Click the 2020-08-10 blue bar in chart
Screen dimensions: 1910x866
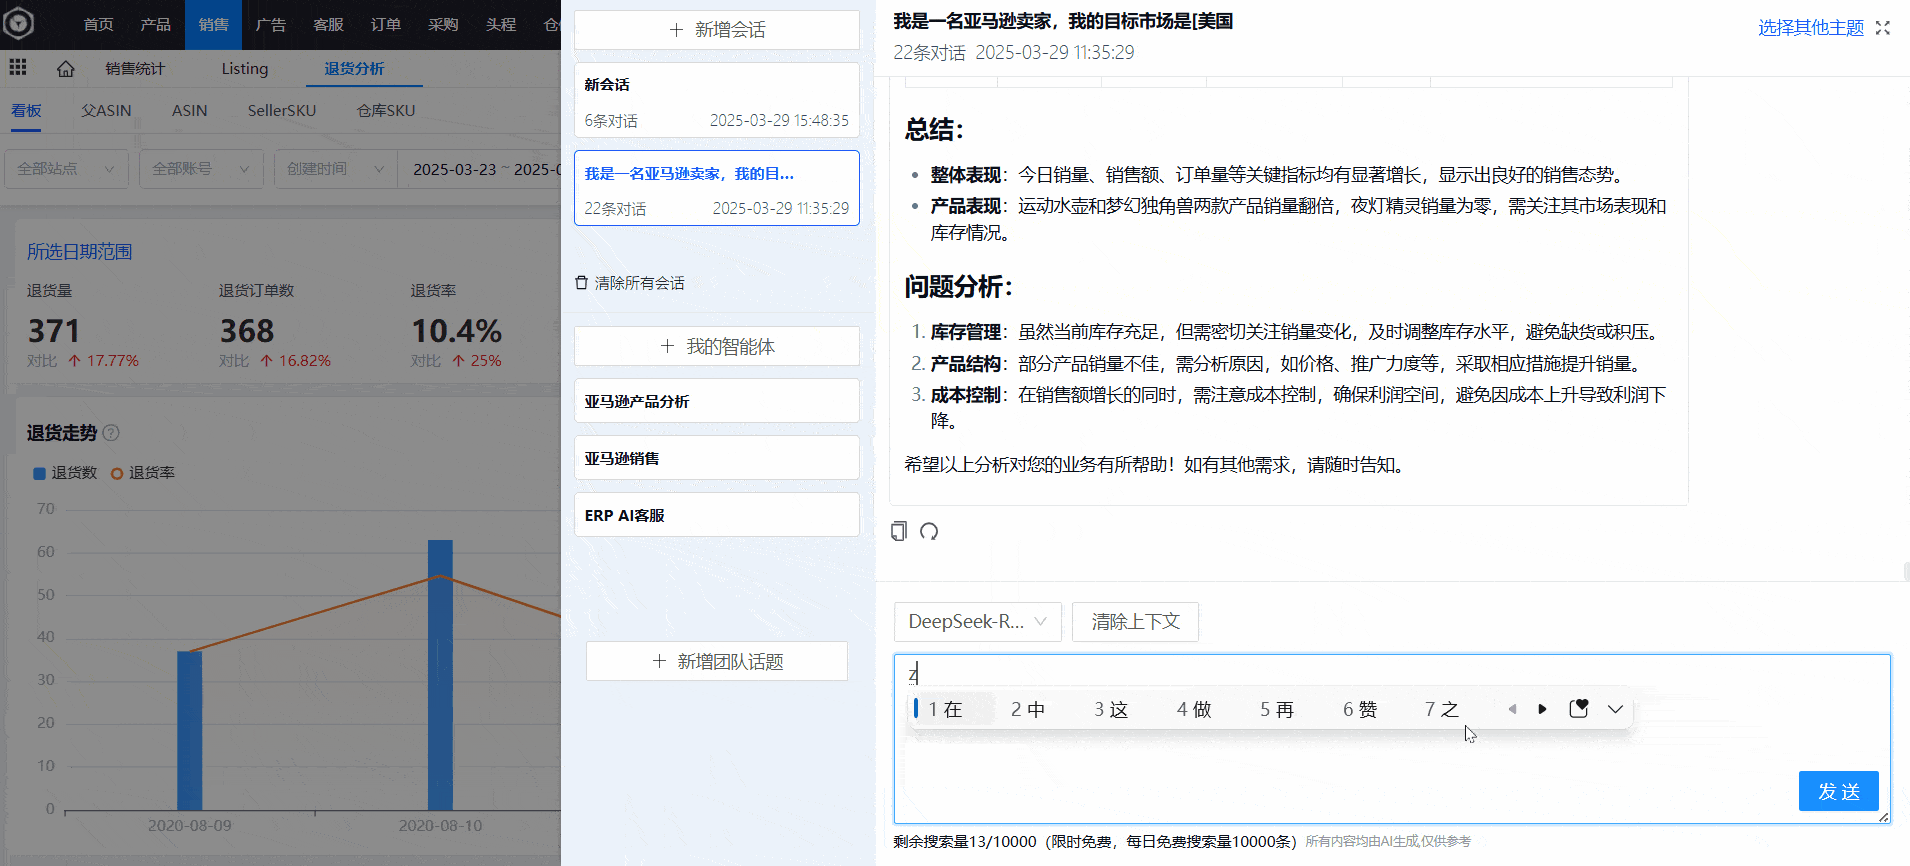440,675
